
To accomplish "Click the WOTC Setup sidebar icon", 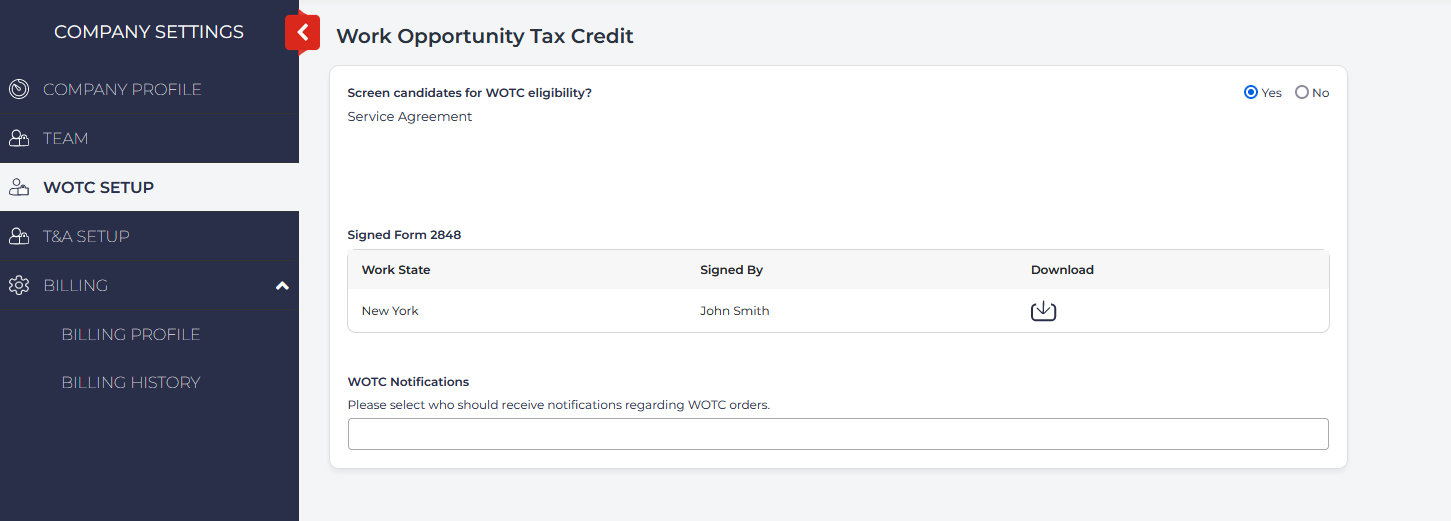I will [x=18, y=187].
